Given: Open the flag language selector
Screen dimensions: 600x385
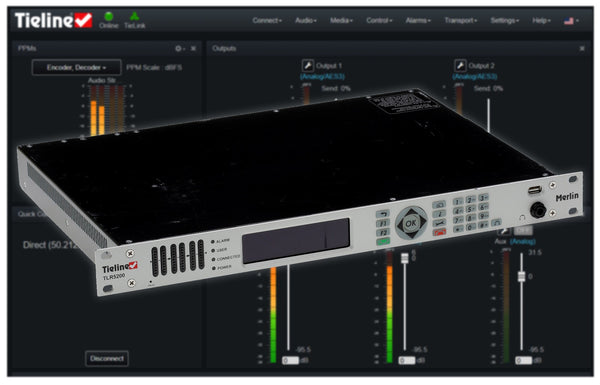Looking at the screenshot, I should tap(571, 21).
